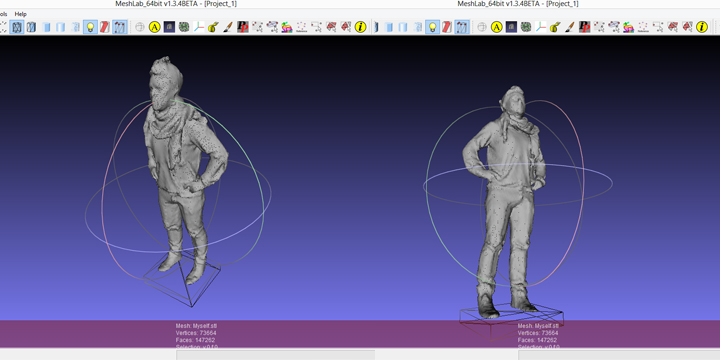
Task: Toggle the light bulb lighting in left window
Action: point(90,27)
